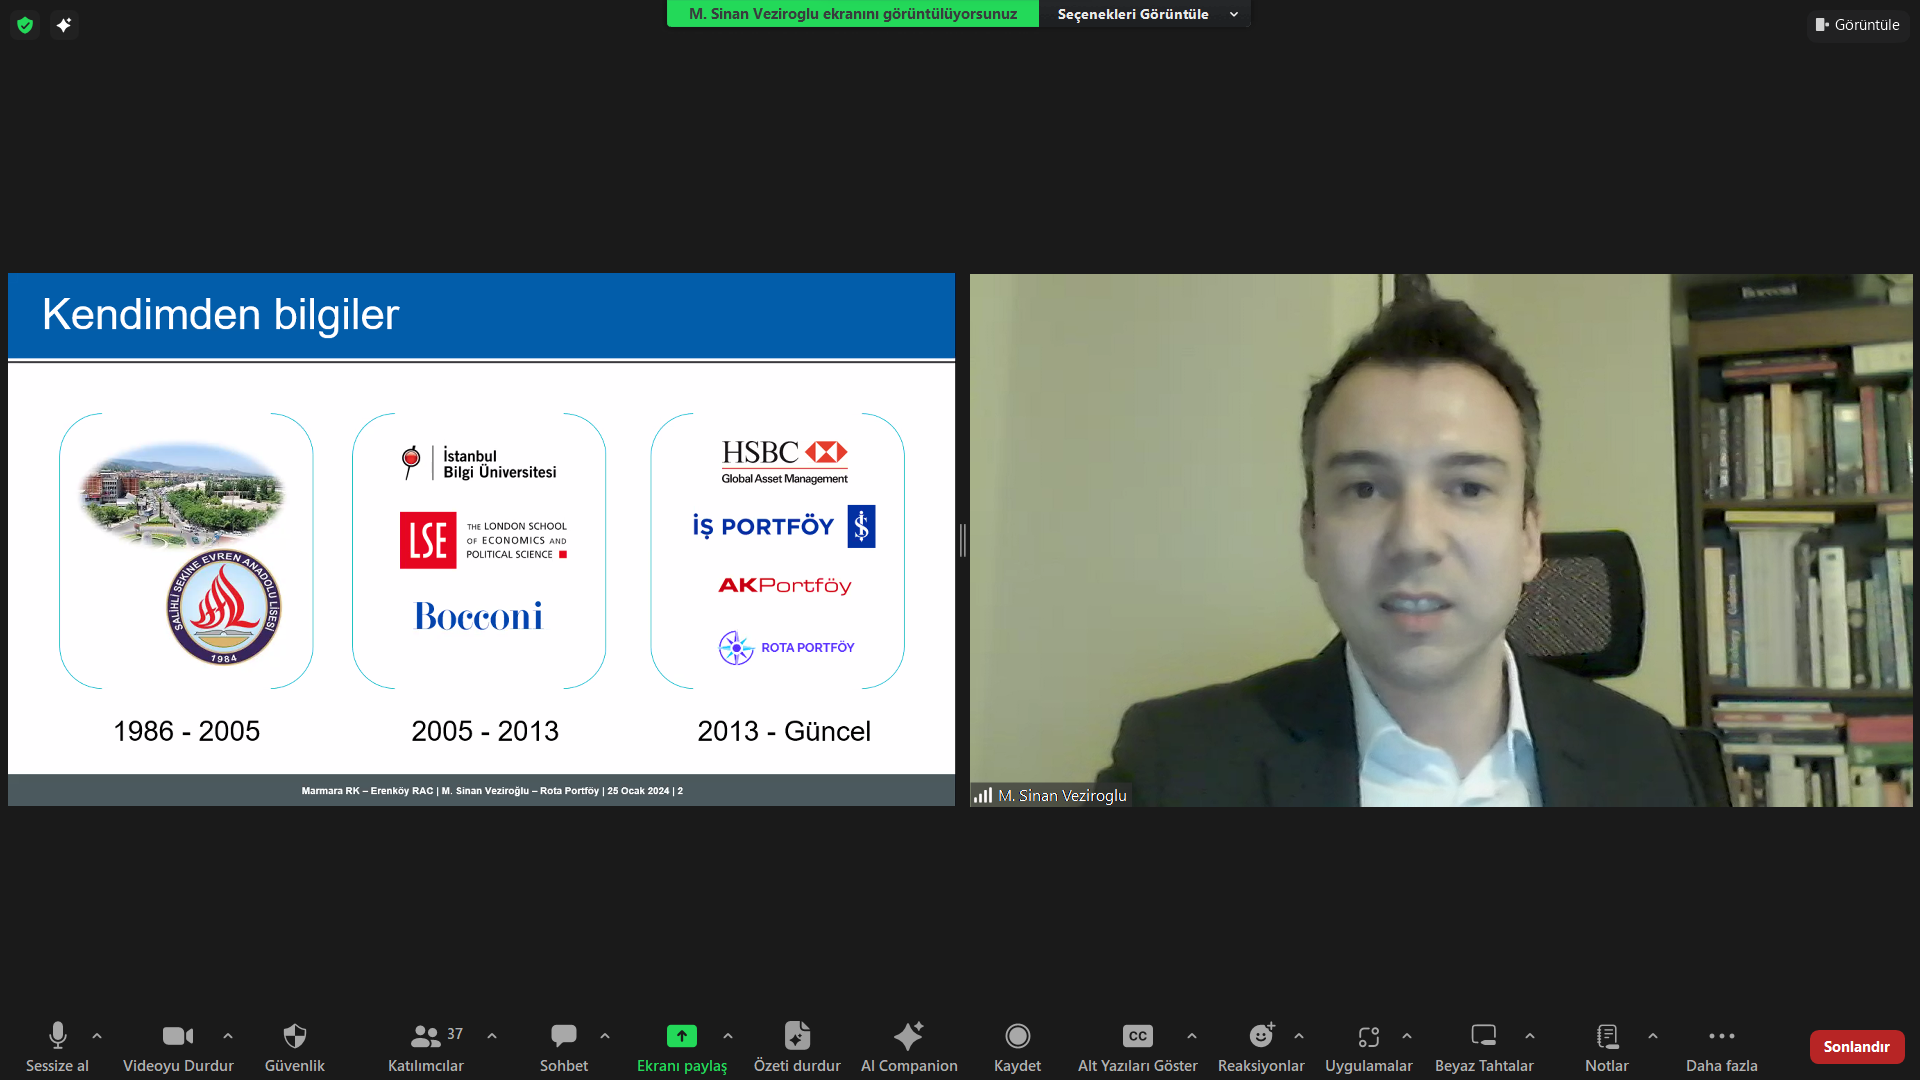The image size is (1920, 1080).
Task: Click the LSE logo on the slide
Action: pyautogui.click(x=484, y=540)
